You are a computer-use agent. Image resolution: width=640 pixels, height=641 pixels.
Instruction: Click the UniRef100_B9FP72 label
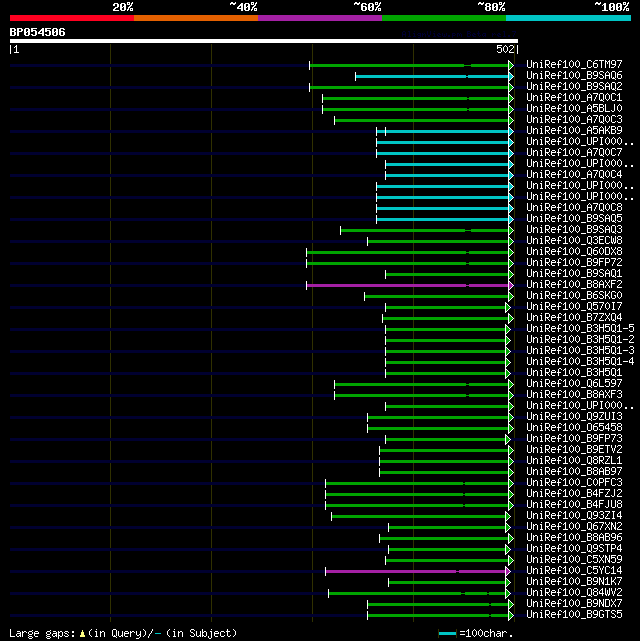click(574, 262)
